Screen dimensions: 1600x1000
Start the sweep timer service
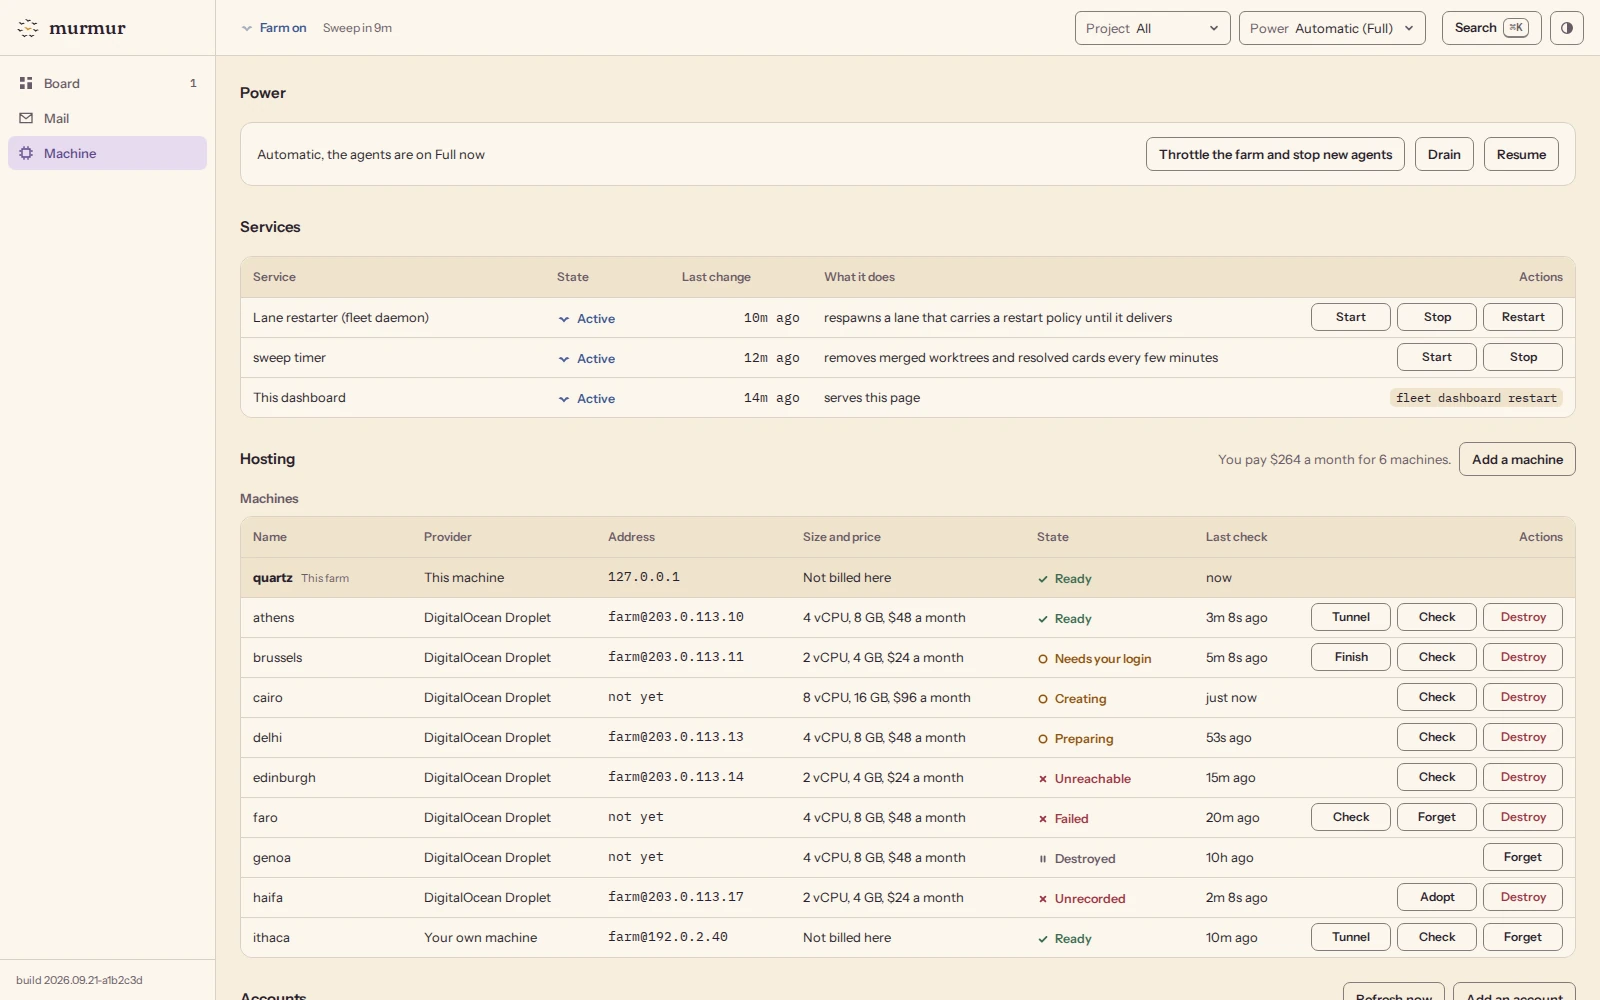1437,357
